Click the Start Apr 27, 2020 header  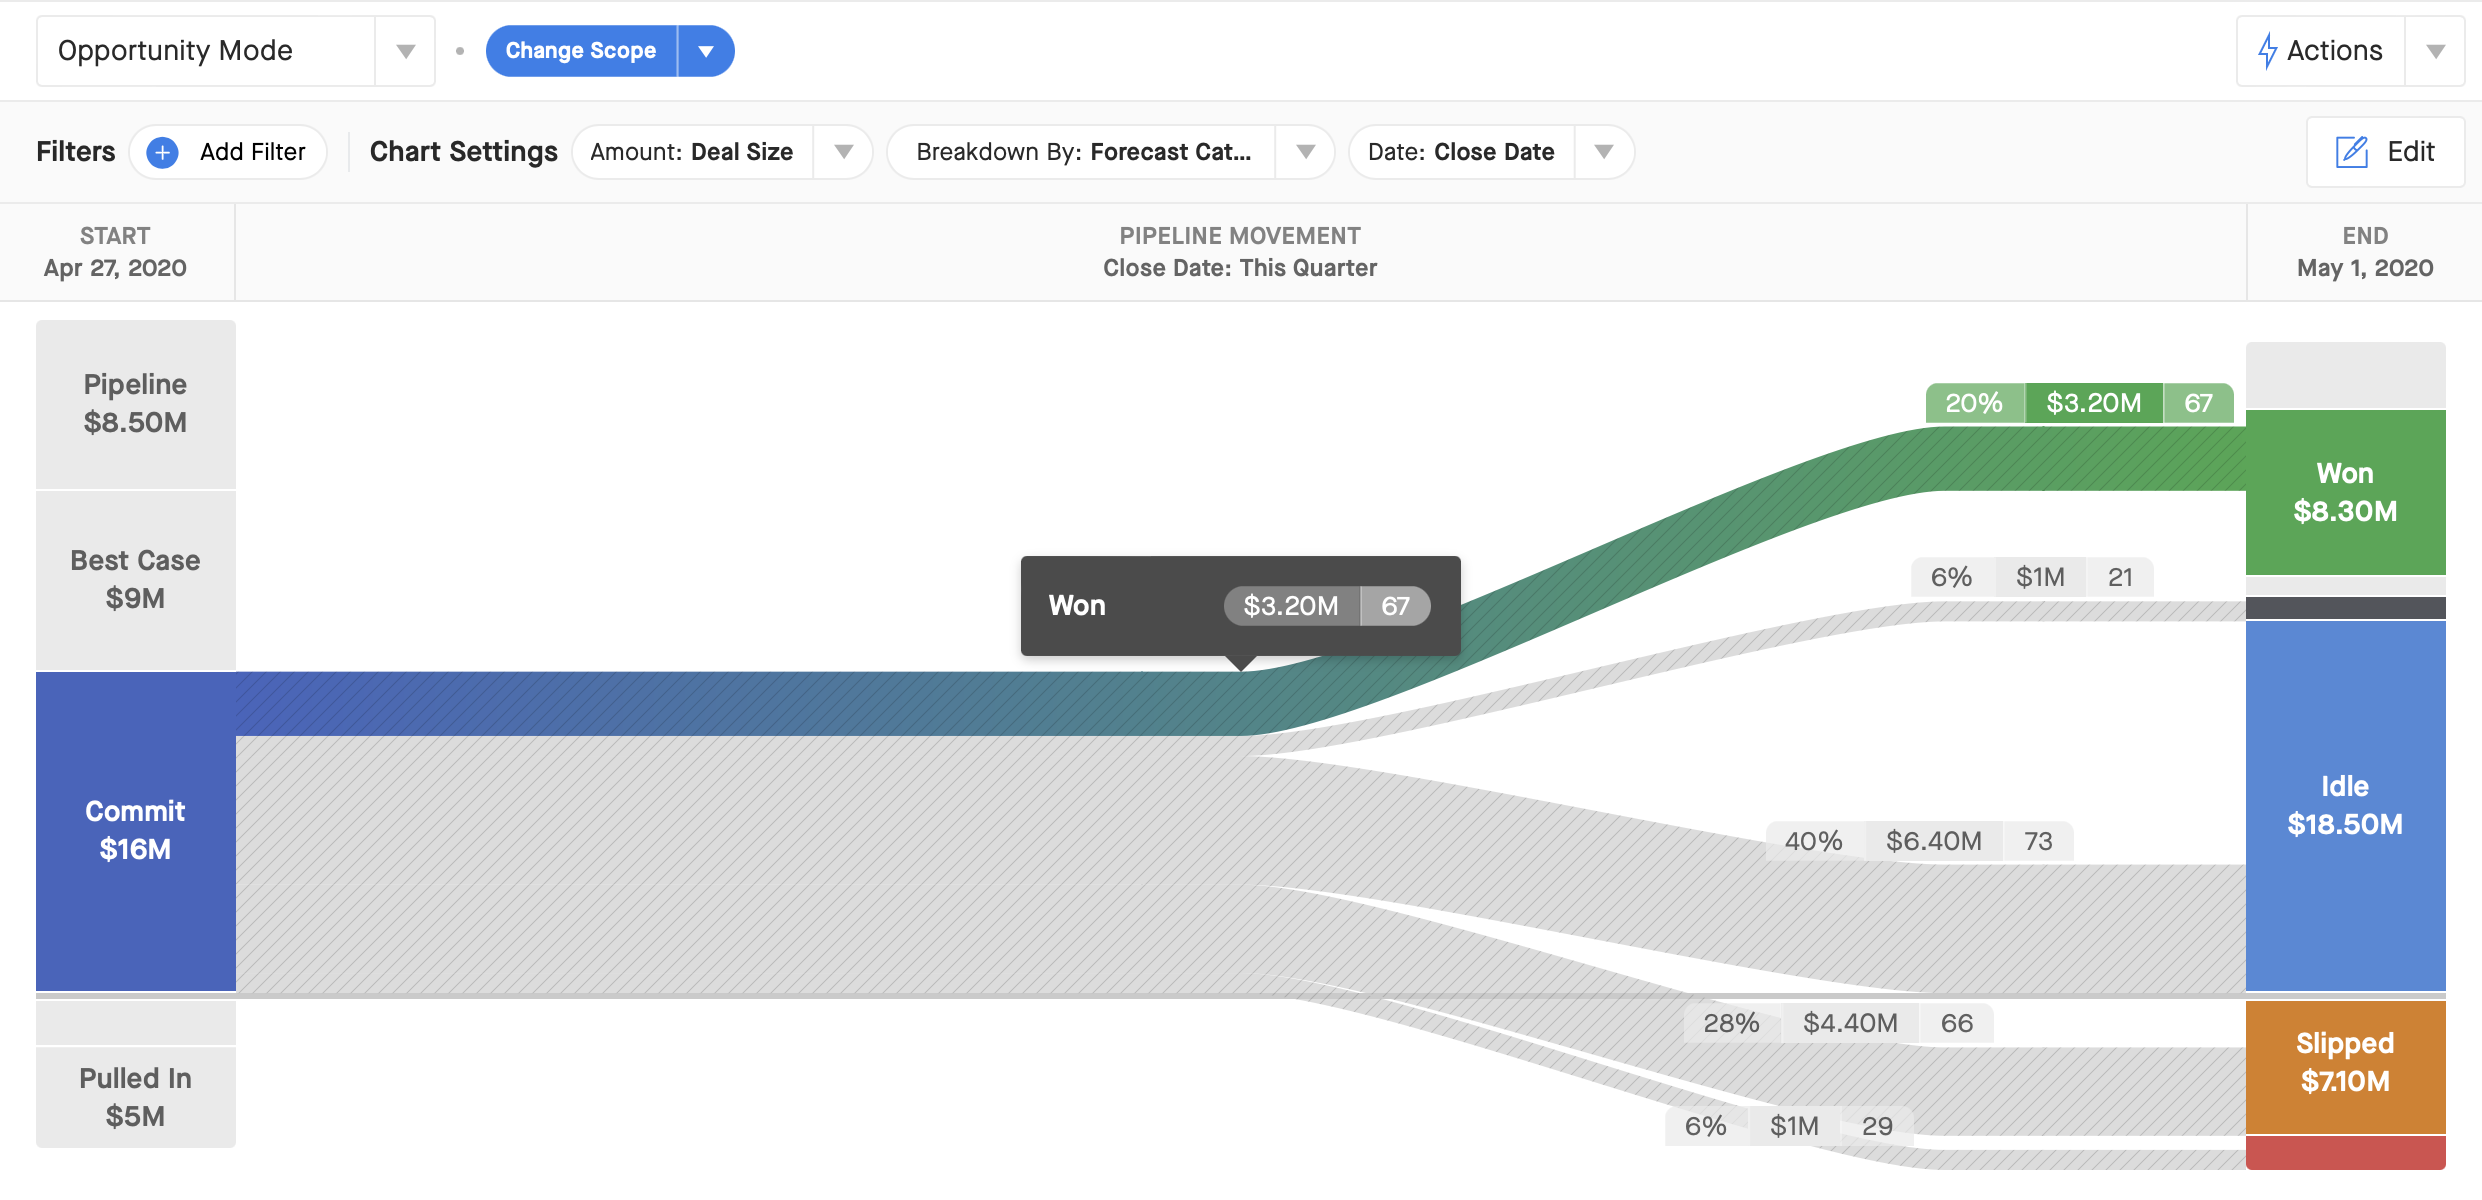(116, 252)
